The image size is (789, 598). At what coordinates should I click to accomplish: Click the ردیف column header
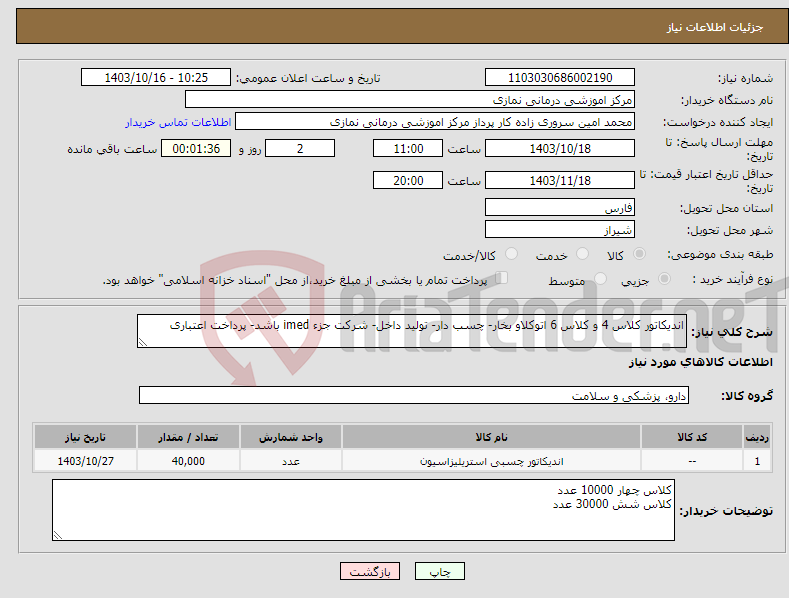[757, 437]
